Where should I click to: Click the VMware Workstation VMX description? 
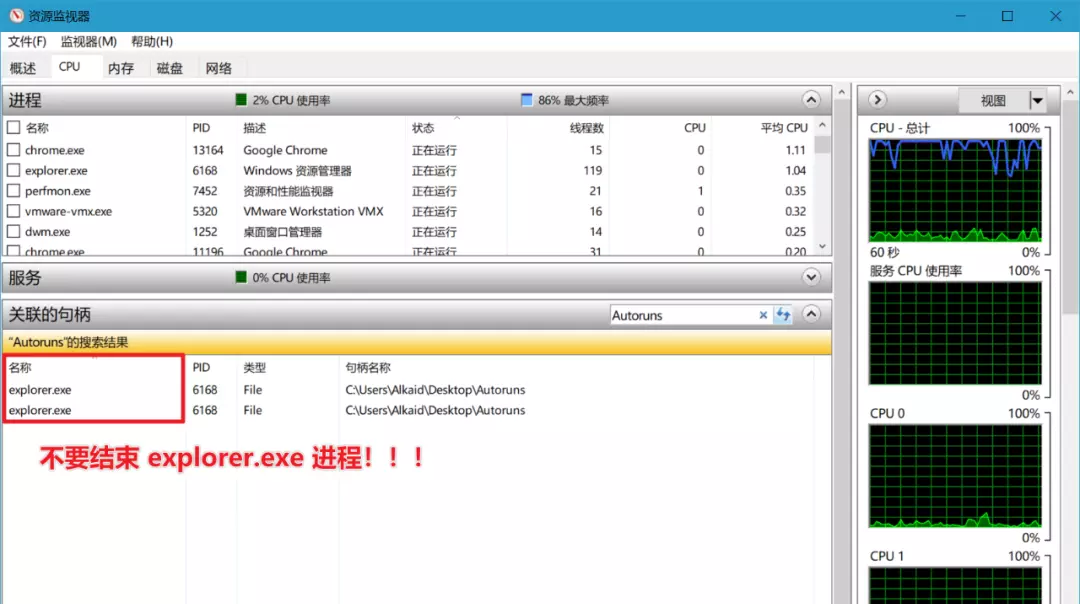(313, 211)
